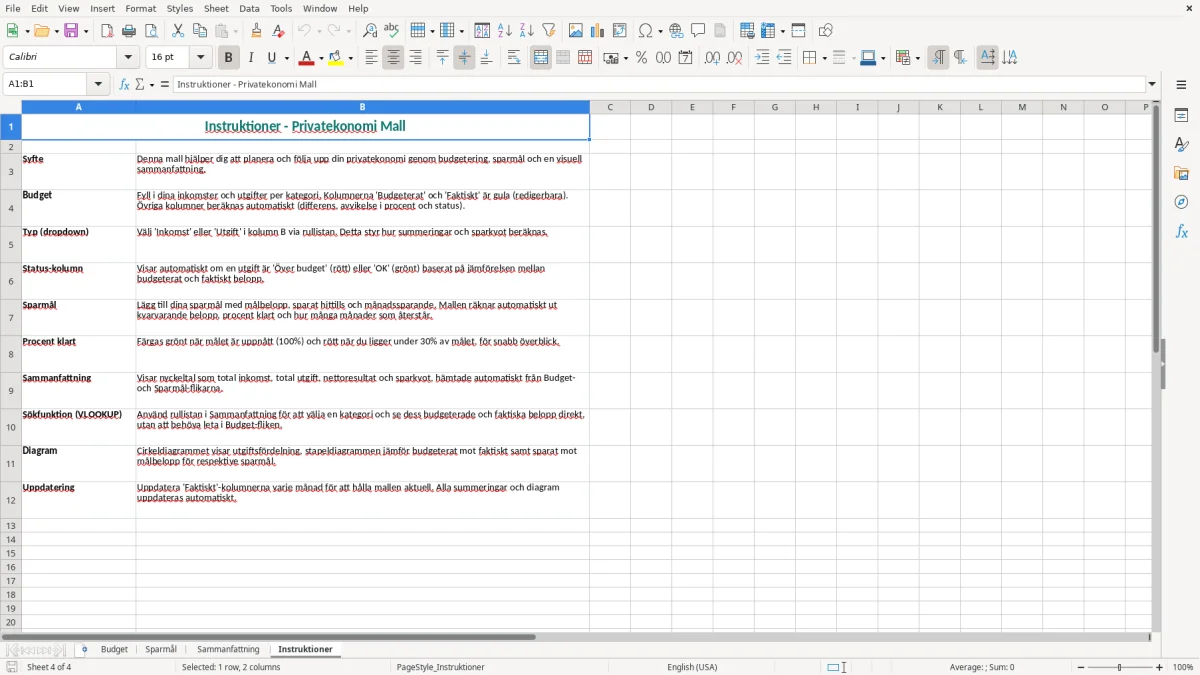Viewport: 1200px width, 675px height.
Task: Open the Borders dropdown arrow
Action: (823, 58)
